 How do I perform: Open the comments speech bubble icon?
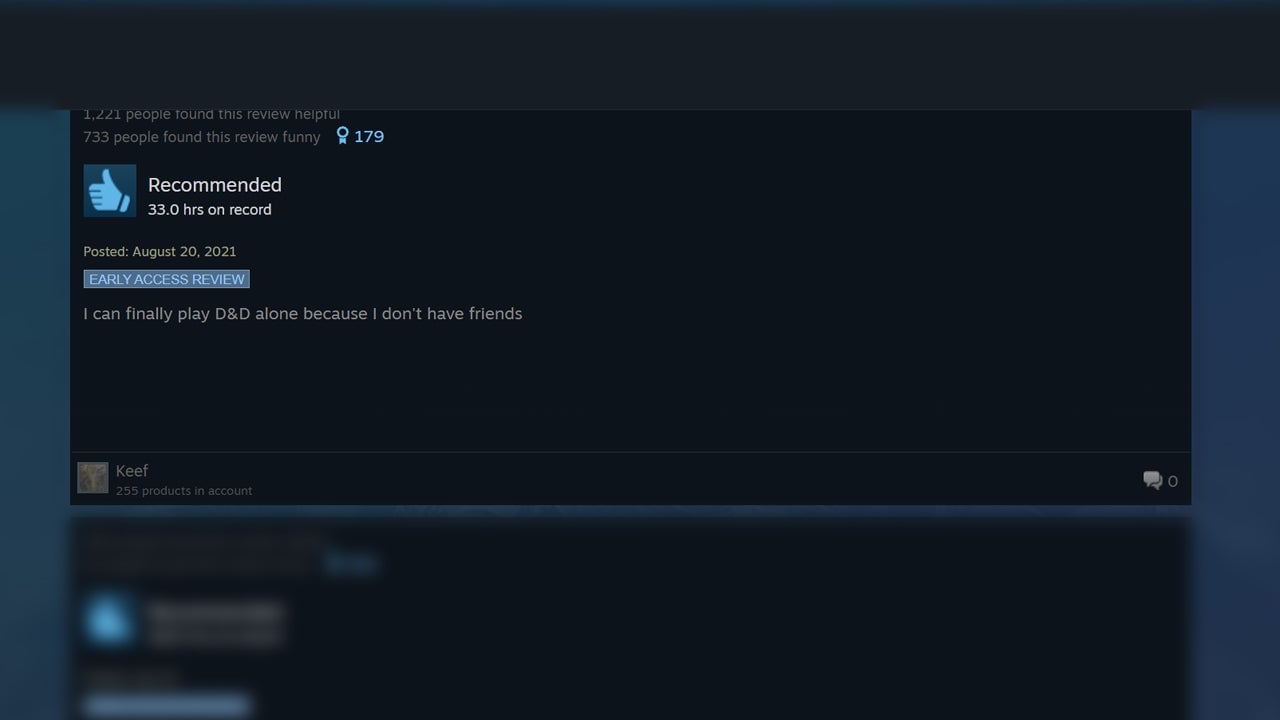click(x=1152, y=481)
